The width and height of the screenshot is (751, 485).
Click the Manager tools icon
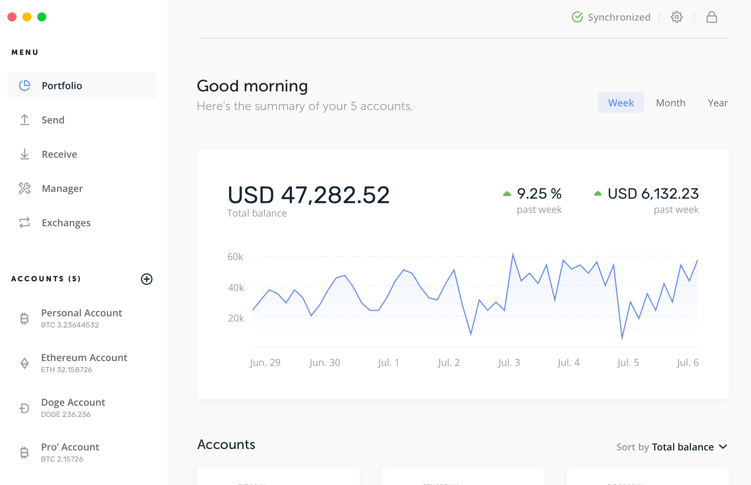click(25, 188)
